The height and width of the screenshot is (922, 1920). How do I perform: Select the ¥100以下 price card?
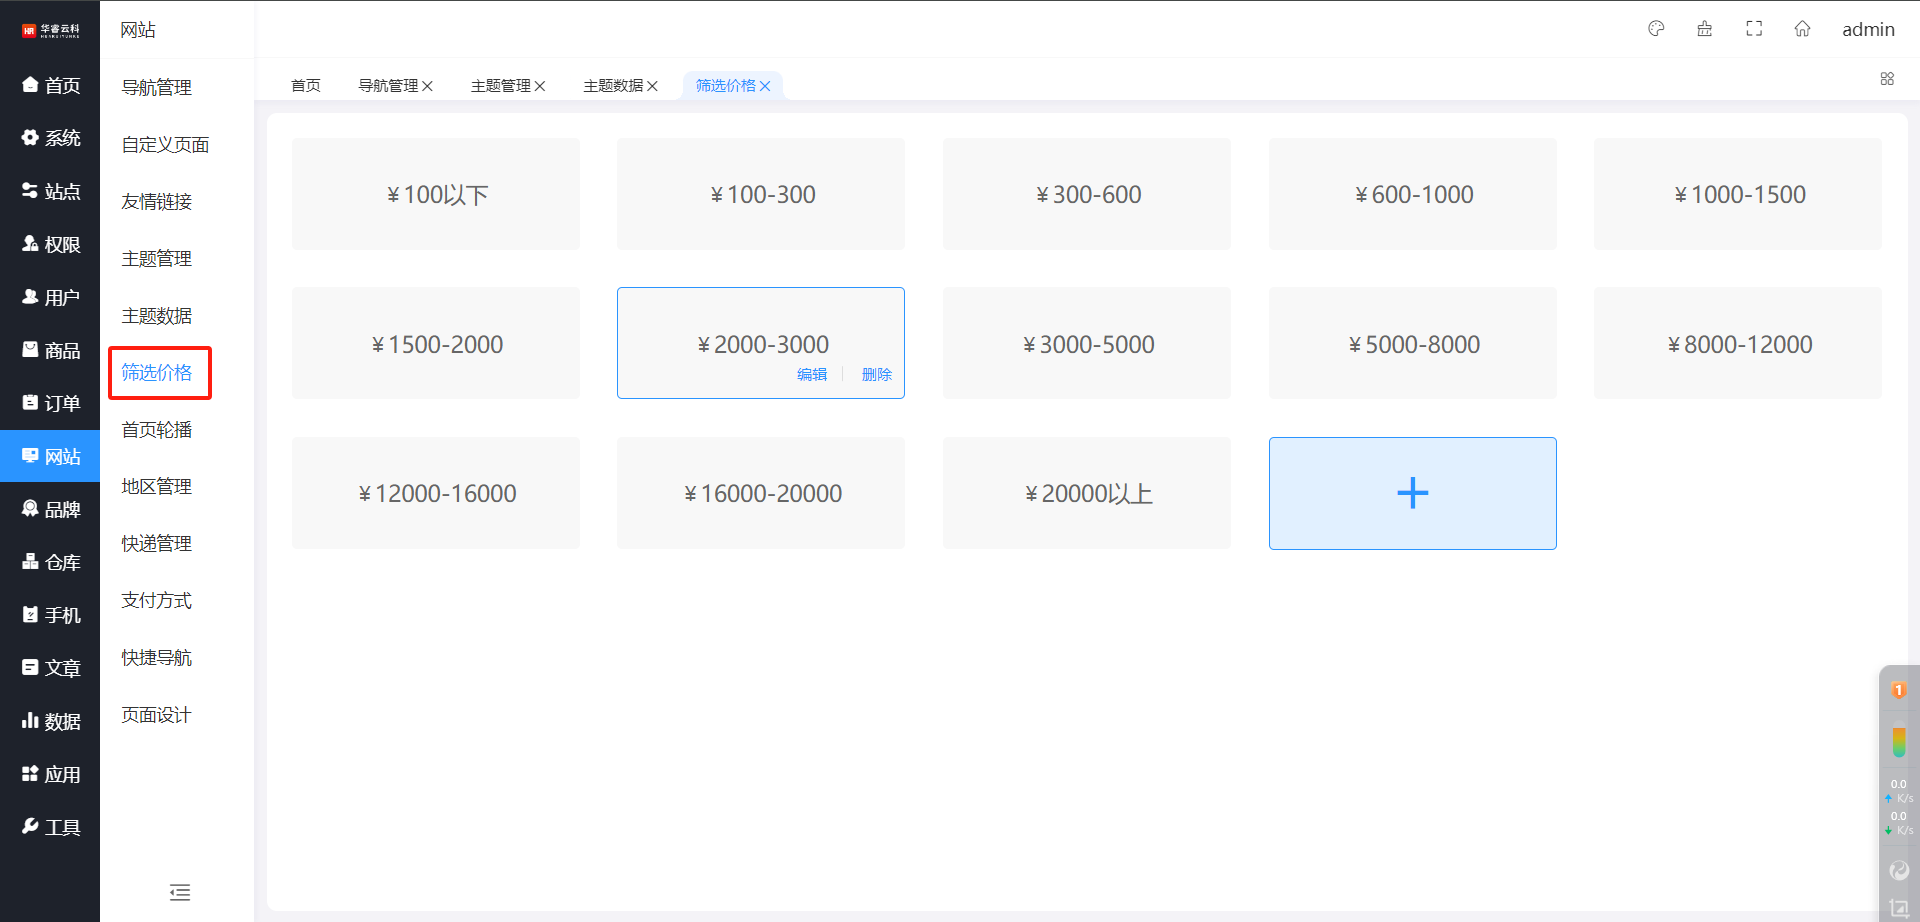436,194
